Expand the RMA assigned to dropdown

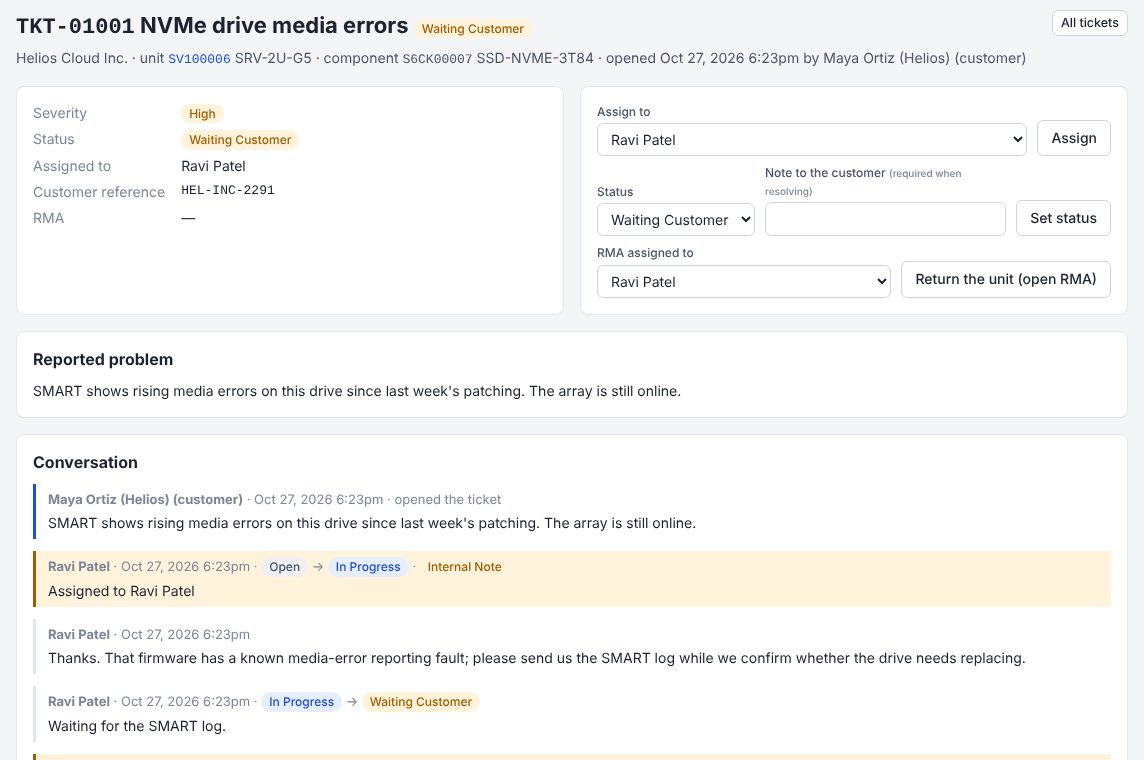(x=743, y=282)
